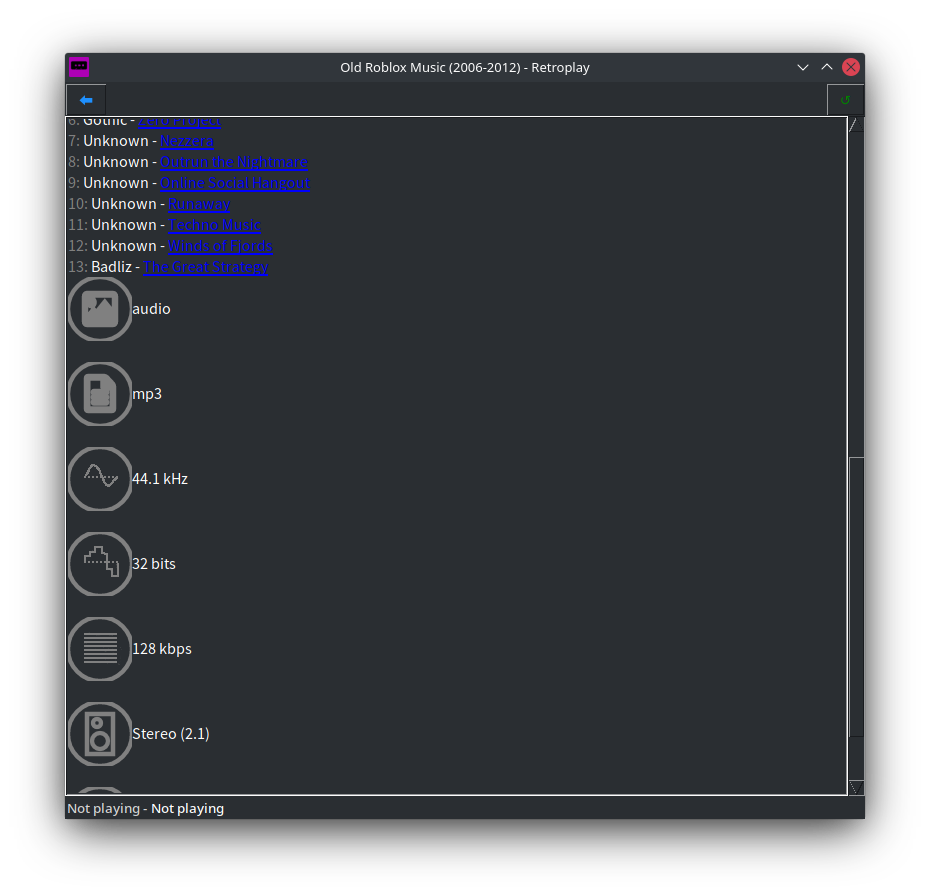Image resolution: width=930 pixels, height=896 pixels.
Task: Click the scrollbar up arrow
Action: (x=856, y=125)
